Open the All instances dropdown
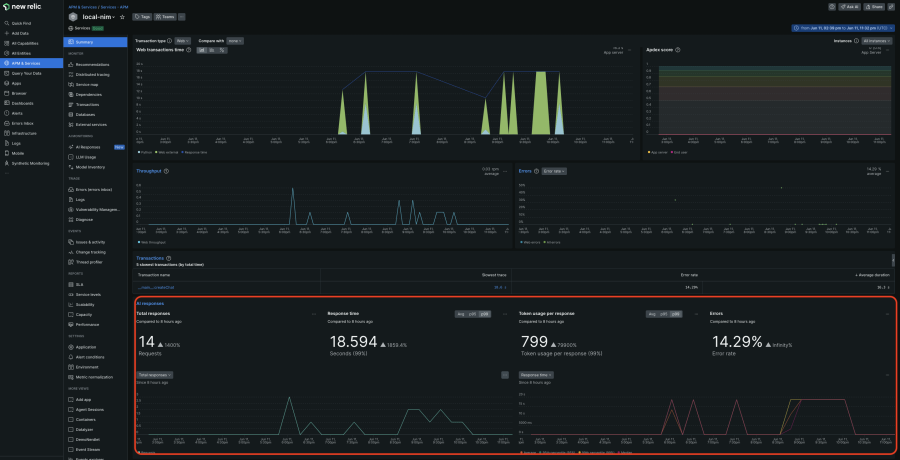The width and height of the screenshot is (900, 460). point(874,41)
